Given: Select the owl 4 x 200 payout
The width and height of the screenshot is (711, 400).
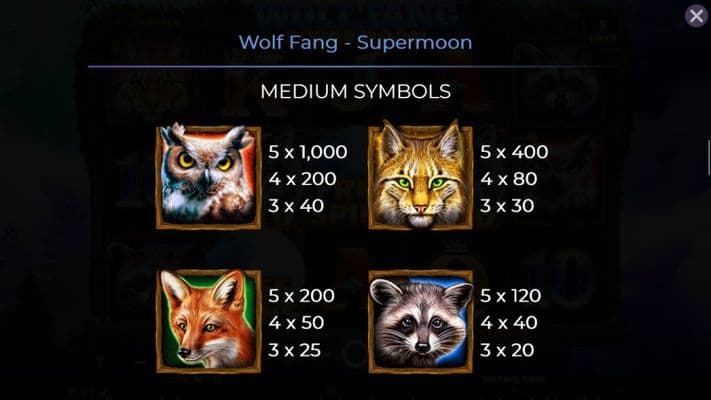Looking at the screenshot, I should pos(302,179).
